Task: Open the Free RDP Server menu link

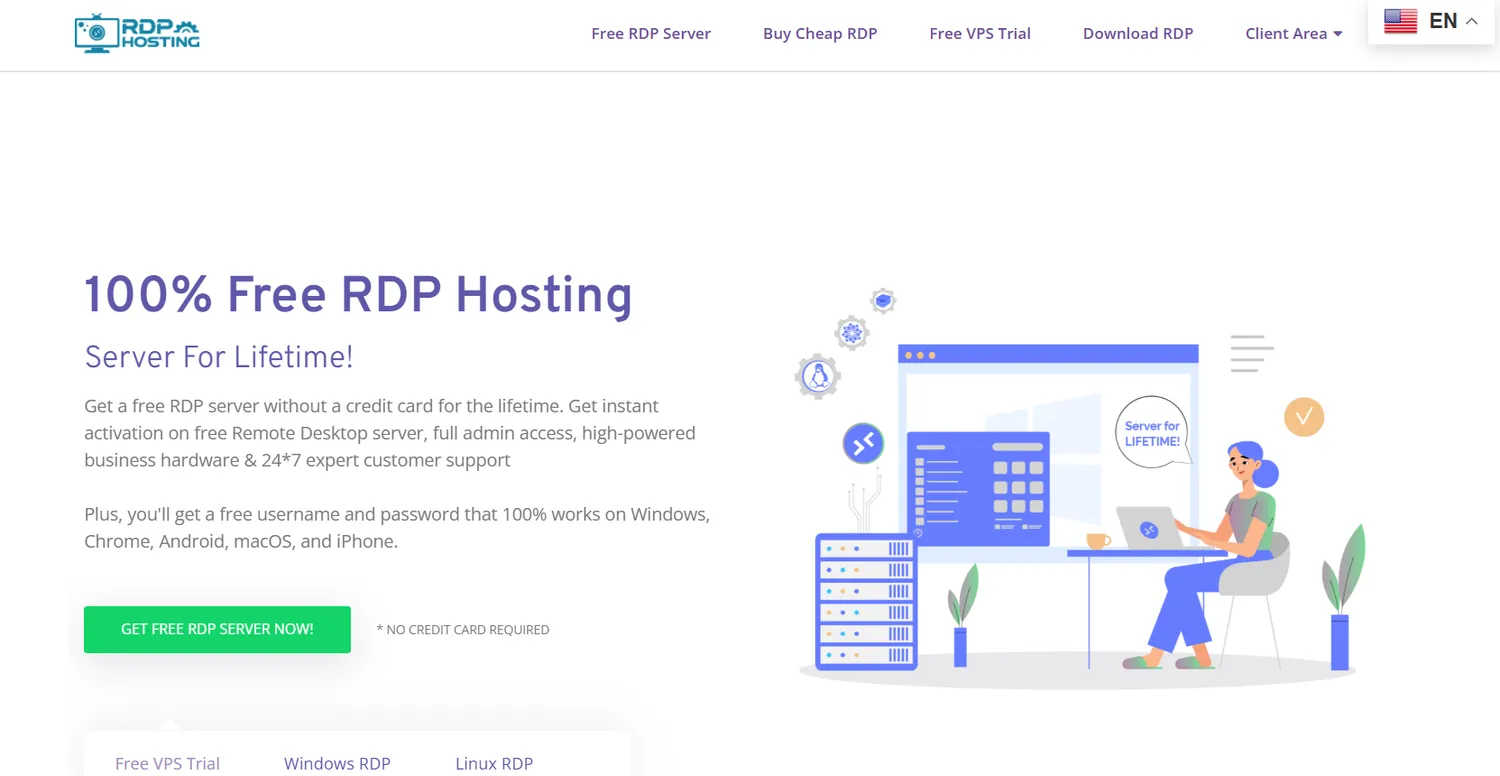Action: tap(651, 34)
